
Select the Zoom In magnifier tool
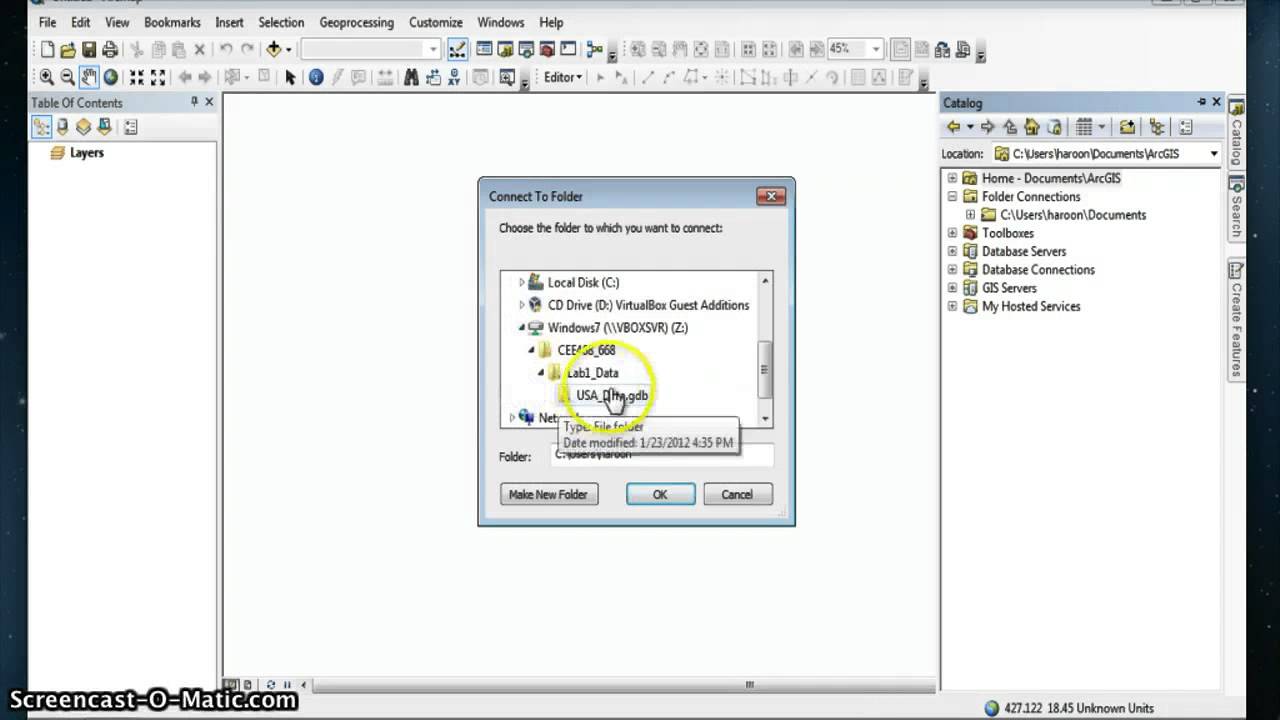pos(46,77)
